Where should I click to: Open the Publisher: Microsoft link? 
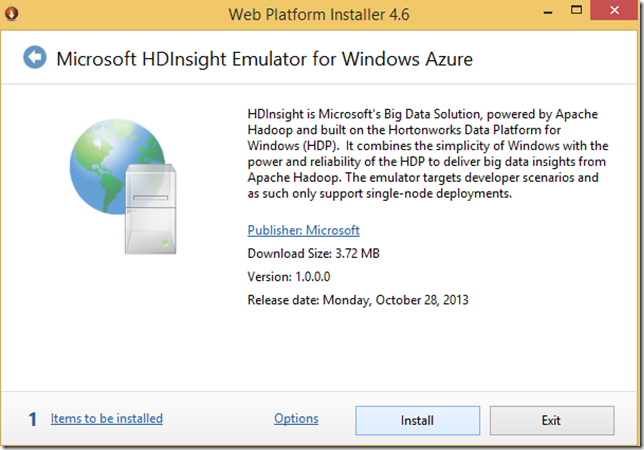pos(303,230)
